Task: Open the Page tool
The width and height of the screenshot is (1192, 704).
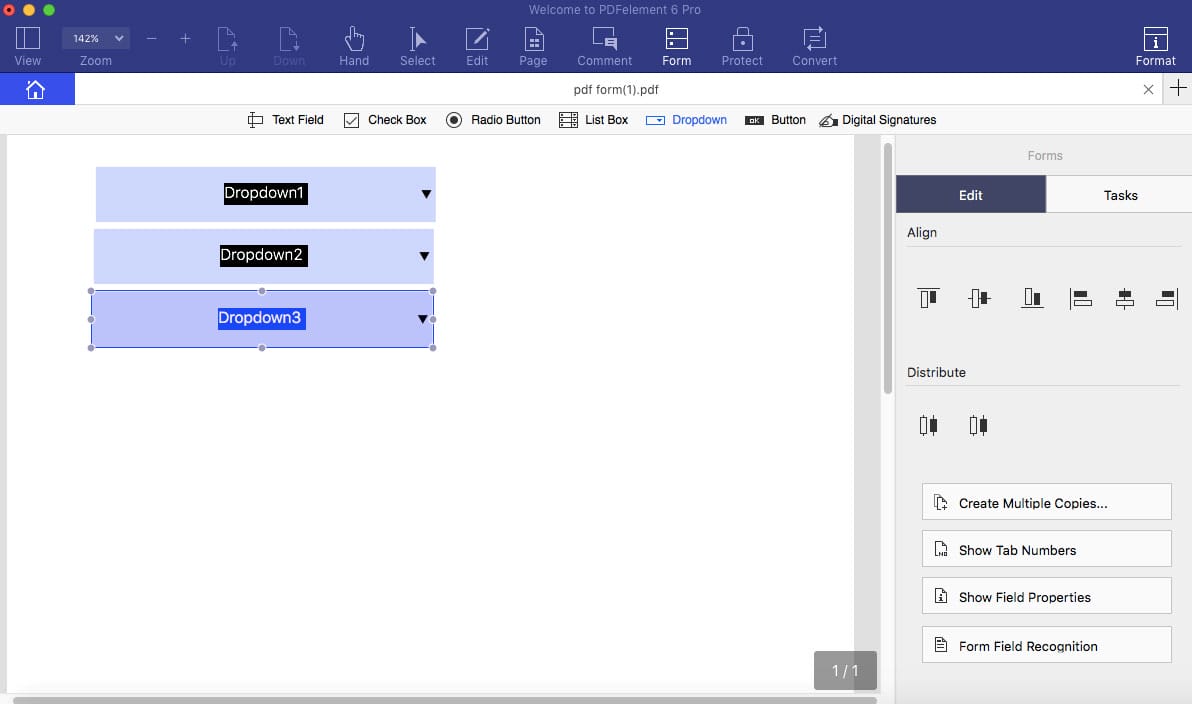Action: pos(533,46)
